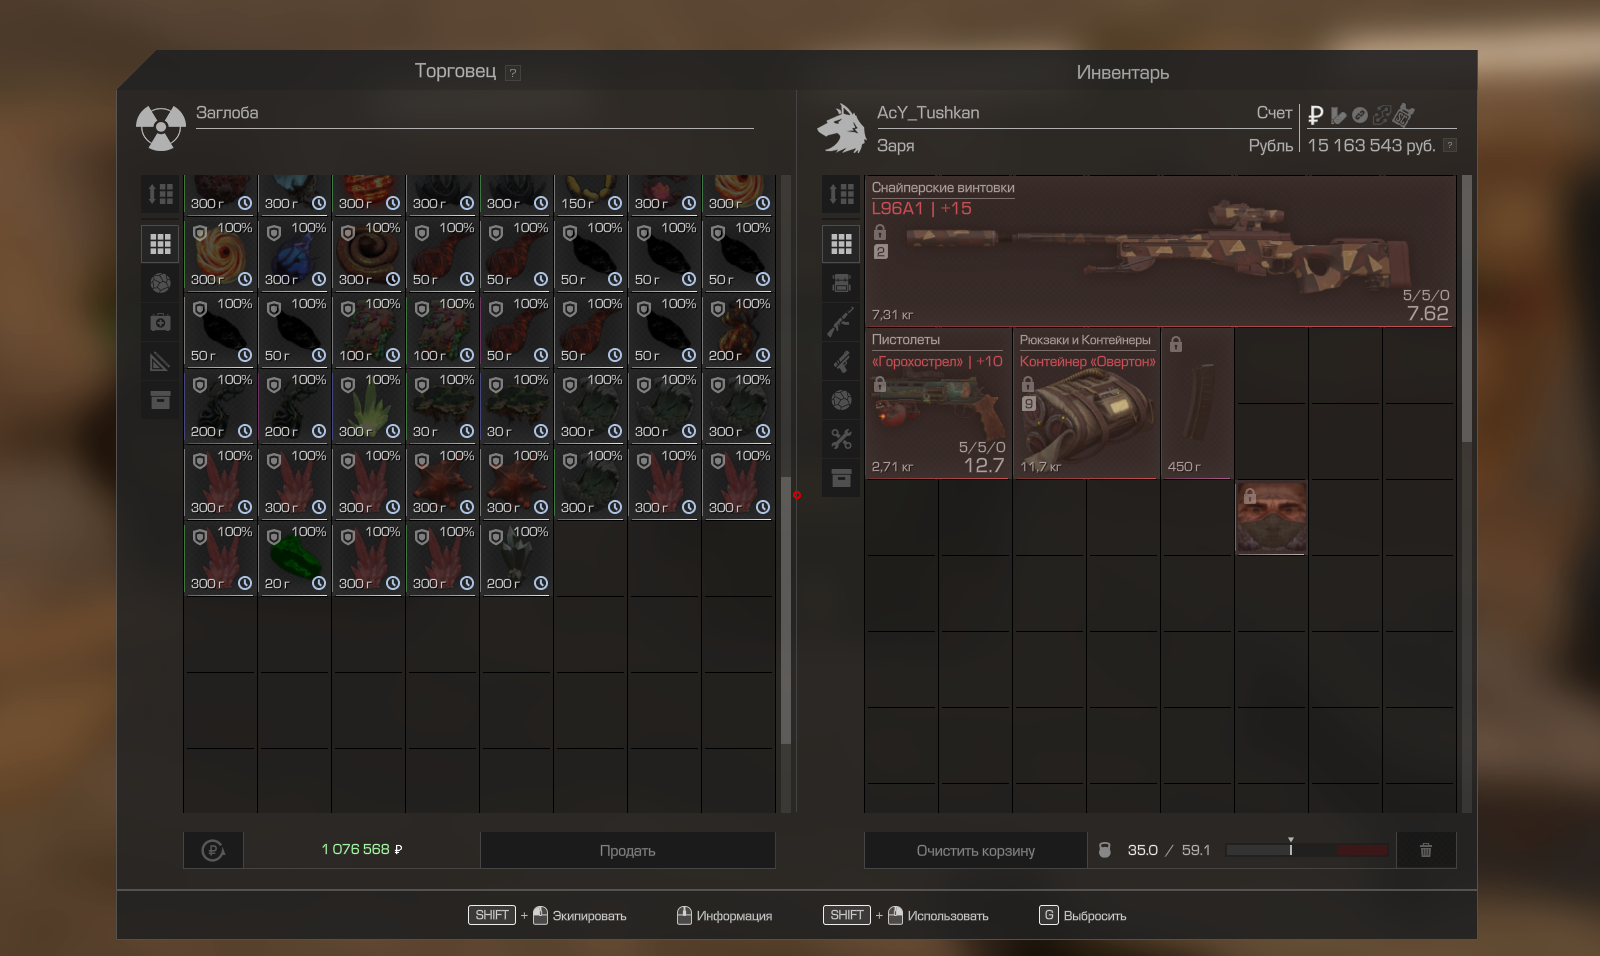The width and height of the screenshot is (1600, 956).
Task: Filter inventory by tools wrench icon
Action: pyautogui.click(x=841, y=439)
